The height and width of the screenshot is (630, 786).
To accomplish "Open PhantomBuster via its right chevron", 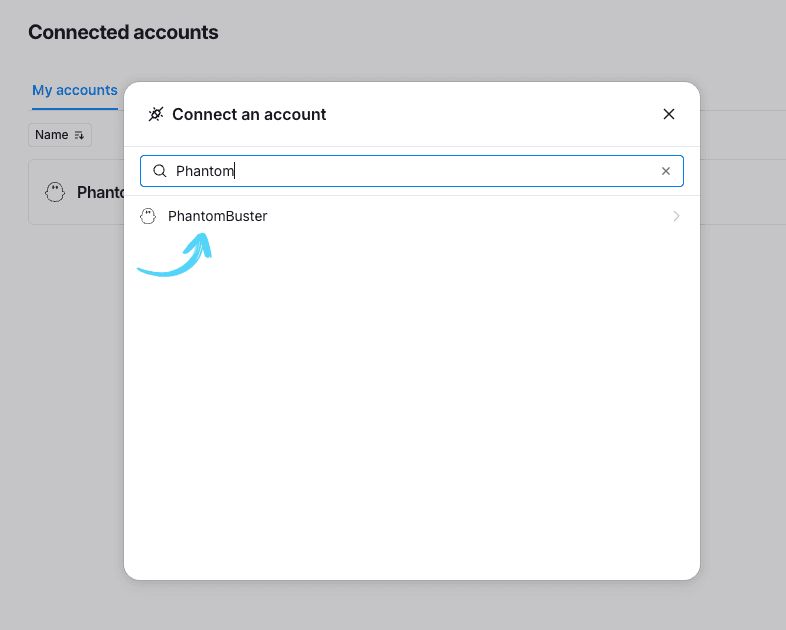I will click(676, 216).
